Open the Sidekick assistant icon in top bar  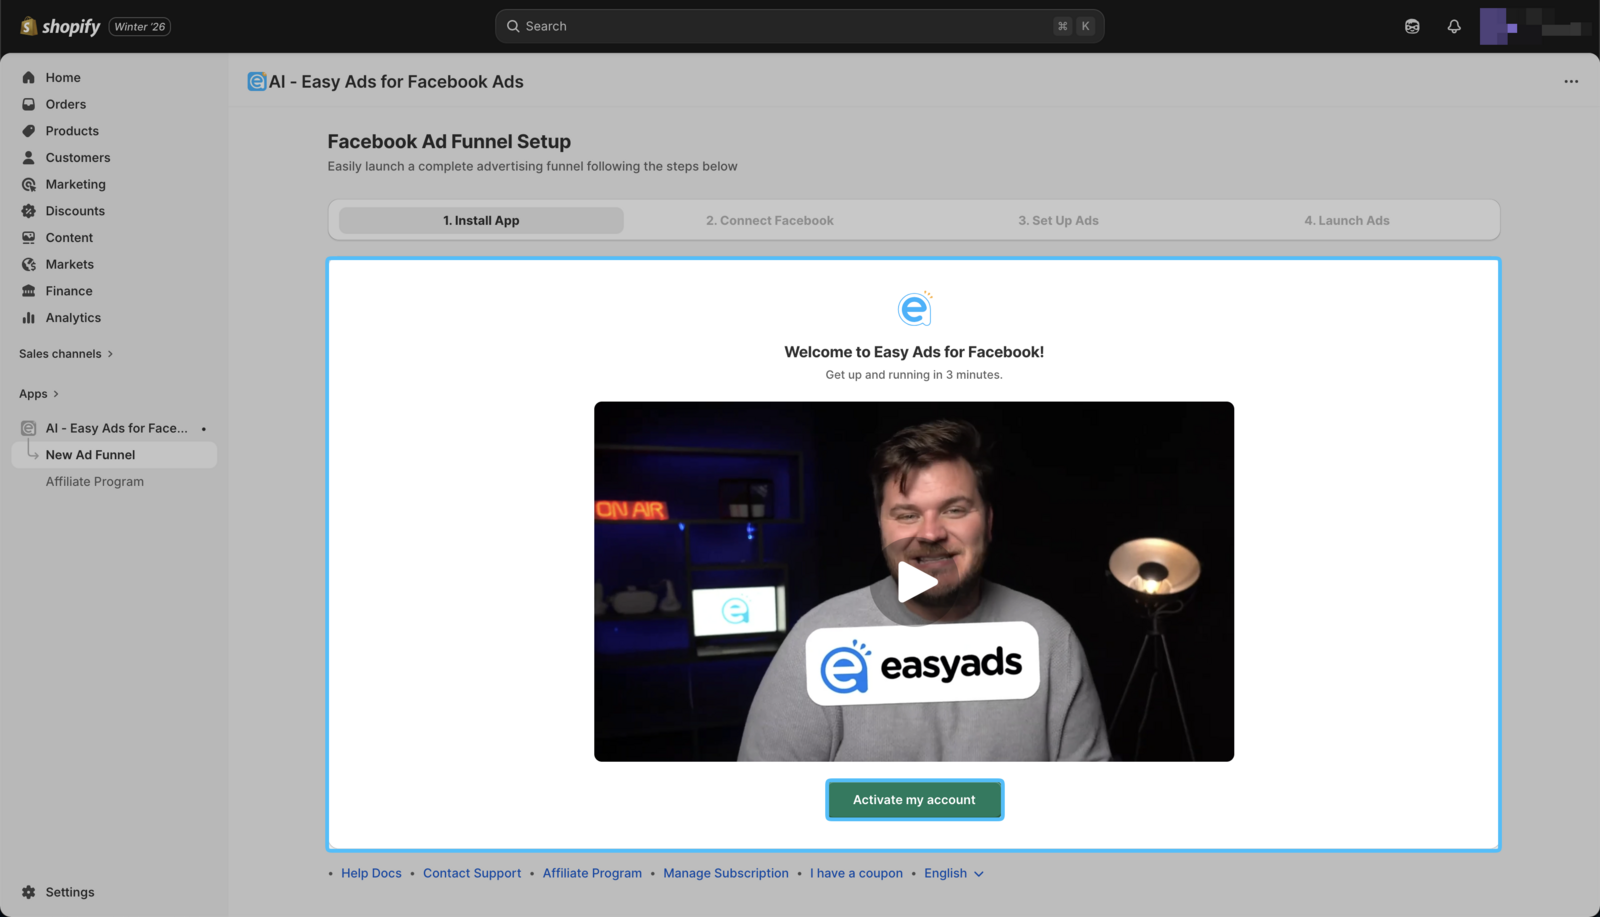pos(1412,26)
